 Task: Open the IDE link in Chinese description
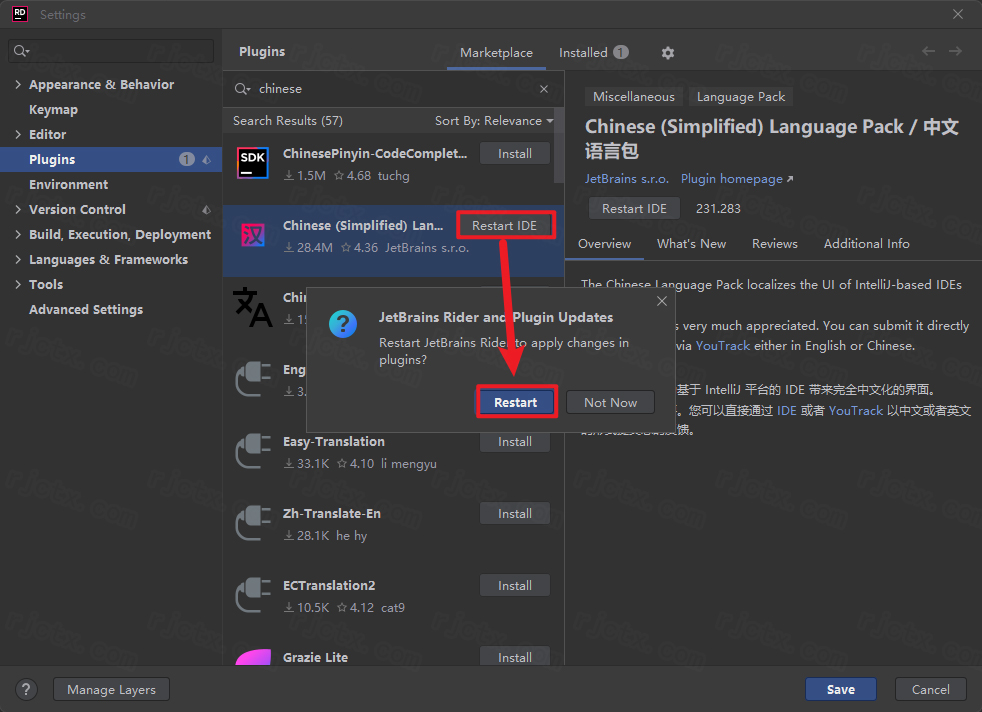(787, 411)
